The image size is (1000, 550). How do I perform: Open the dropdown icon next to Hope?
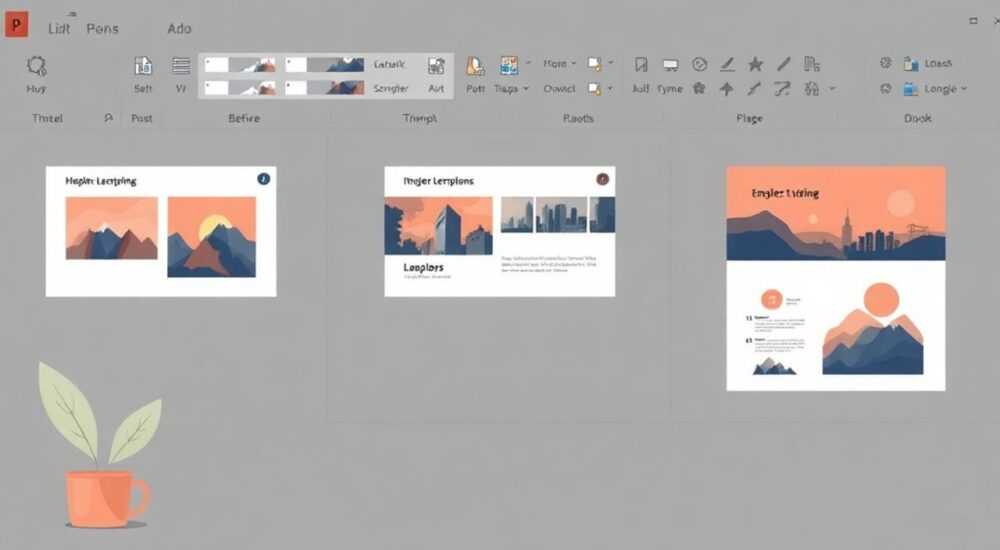click(x=599, y=64)
